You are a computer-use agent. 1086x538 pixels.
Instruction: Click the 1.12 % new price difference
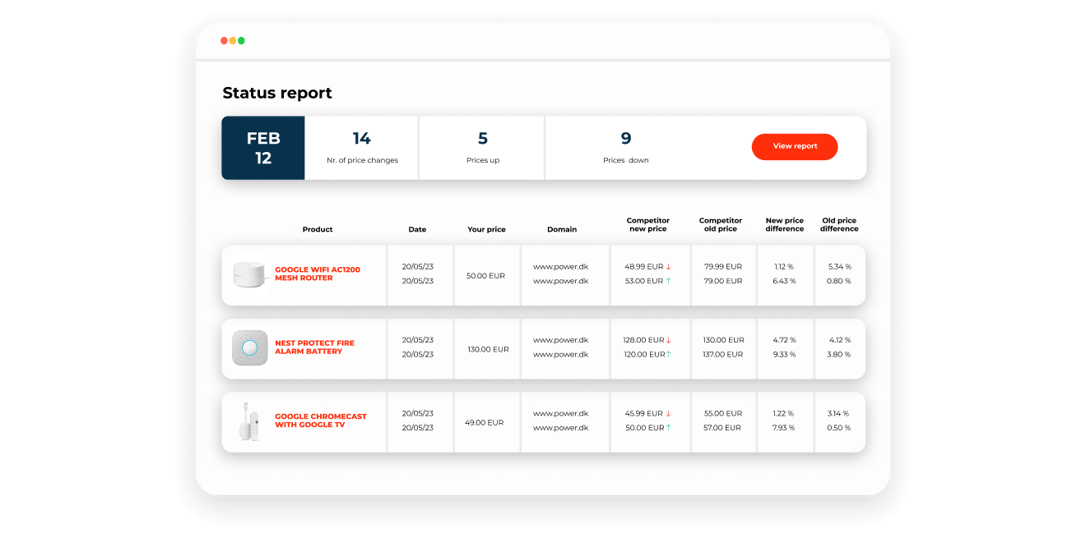(783, 267)
